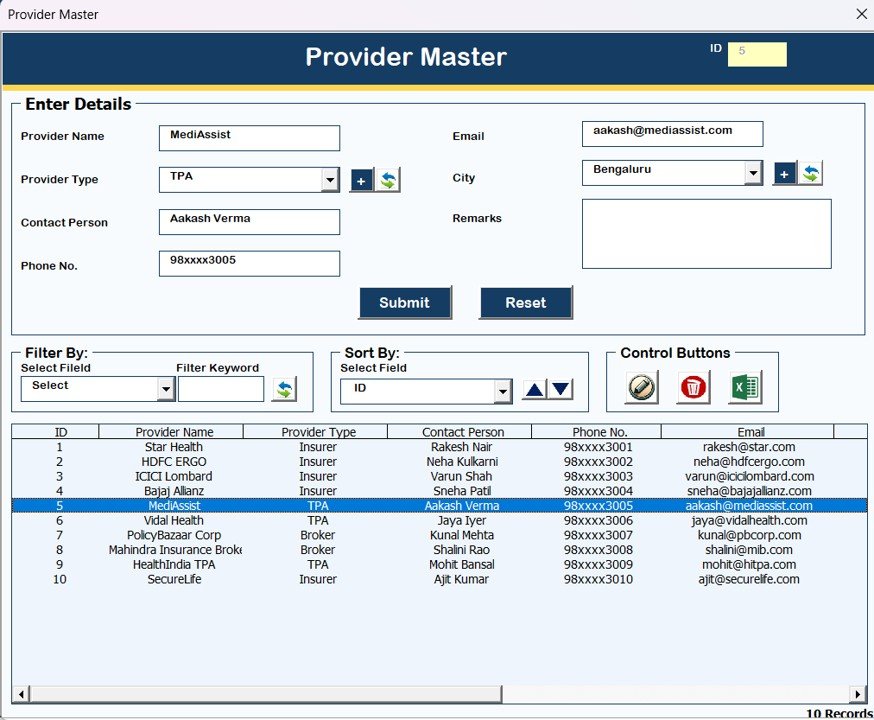Add a new Provider Type with plus icon
Screen dimensions: 874x720
[361, 180]
